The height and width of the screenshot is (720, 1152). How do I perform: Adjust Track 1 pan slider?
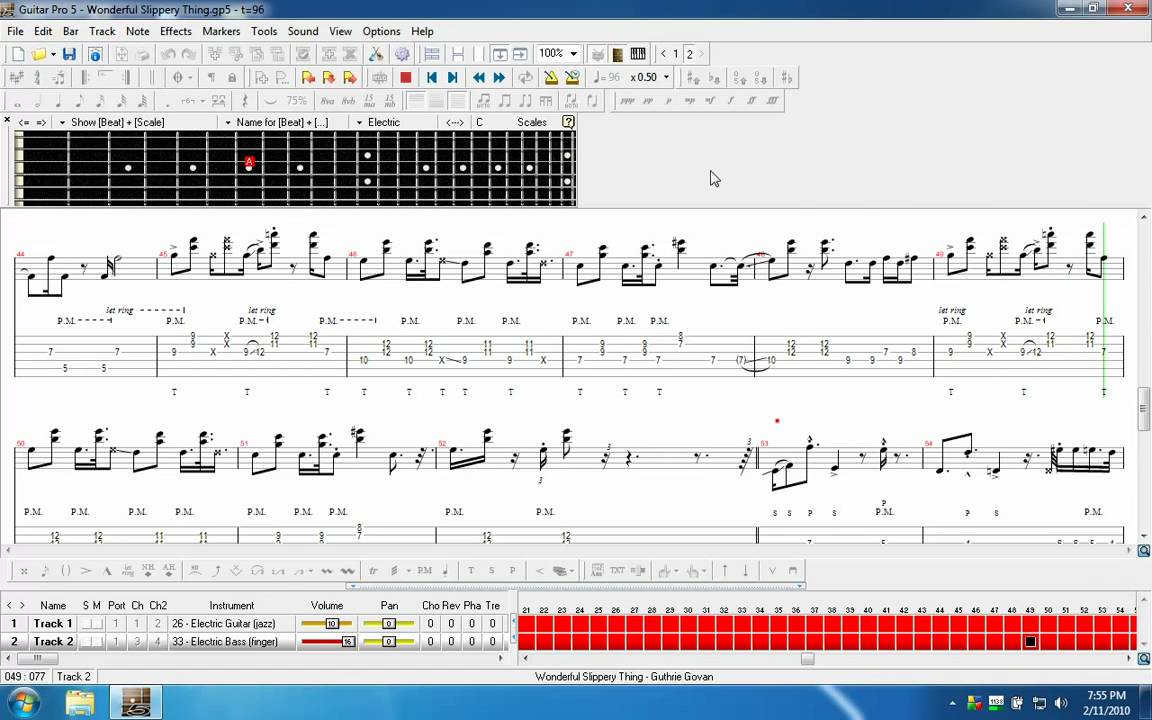click(x=389, y=624)
